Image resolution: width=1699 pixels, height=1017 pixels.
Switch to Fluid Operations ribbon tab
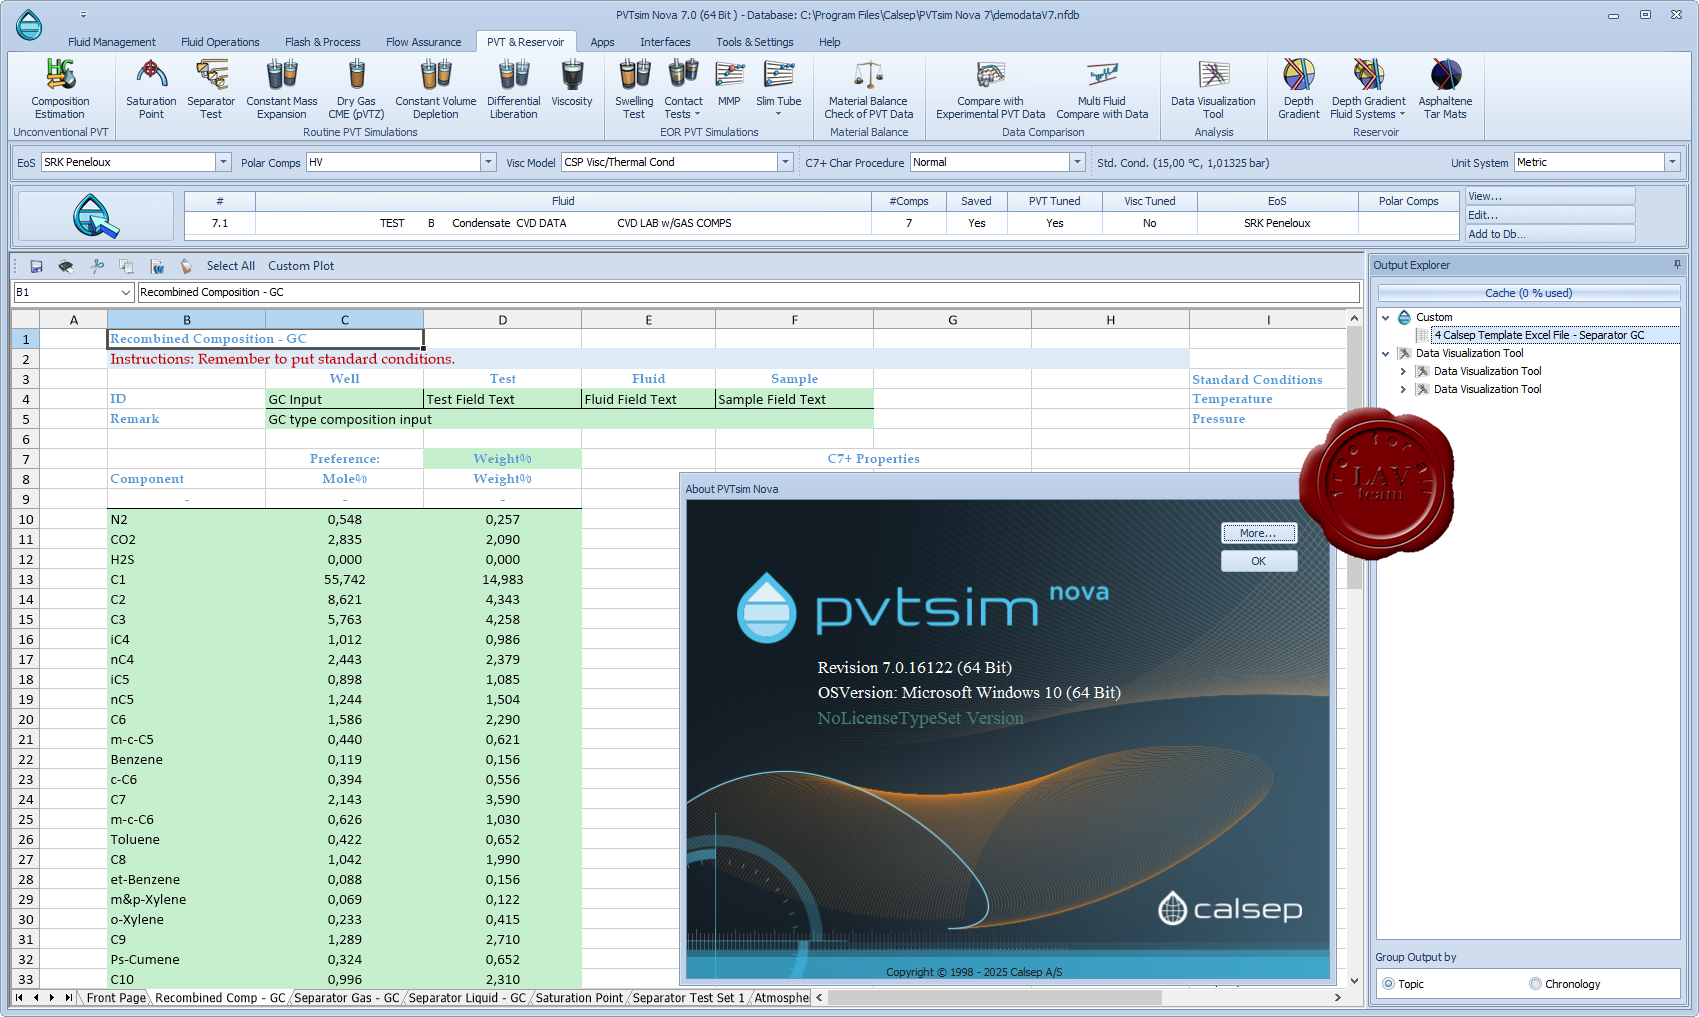click(x=220, y=42)
